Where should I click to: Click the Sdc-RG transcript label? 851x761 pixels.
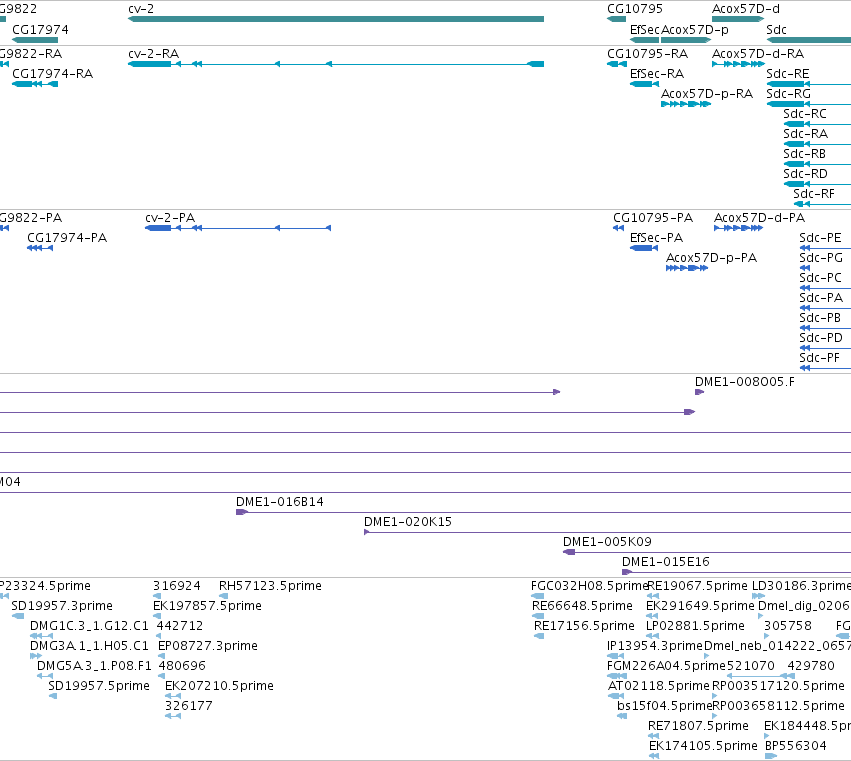[788, 94]
